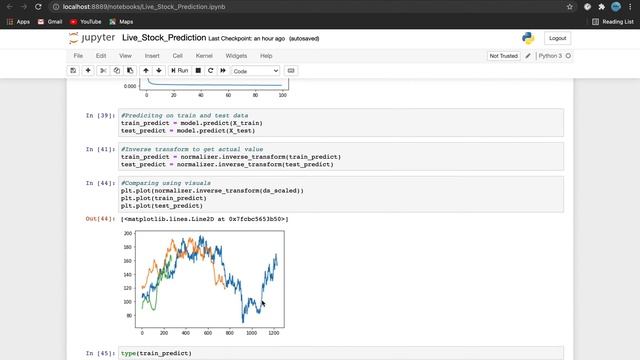Click the Jupyter logo
The height and width of the screenshot is (360, 640).
coord(92,38)
